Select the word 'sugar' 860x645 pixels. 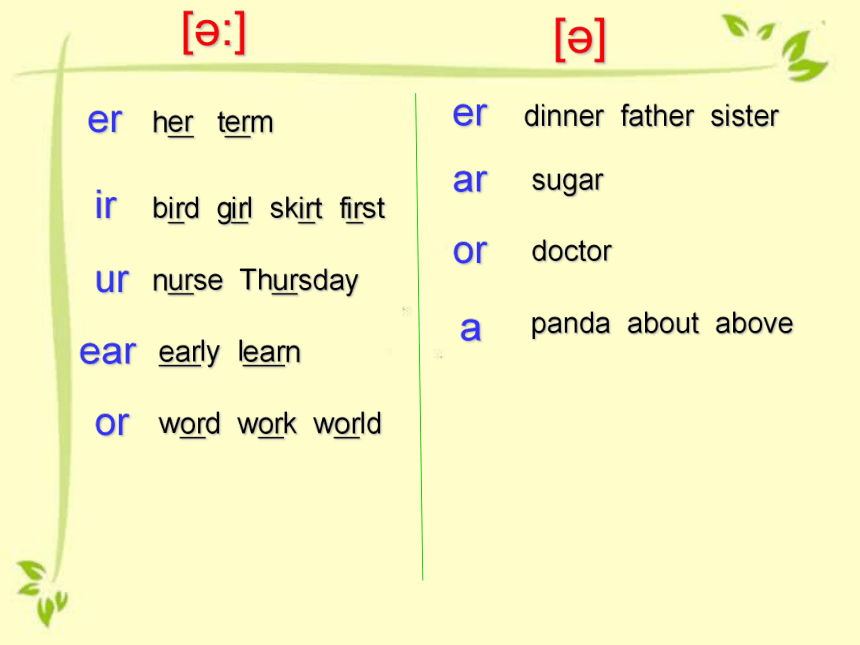[568, 182]
